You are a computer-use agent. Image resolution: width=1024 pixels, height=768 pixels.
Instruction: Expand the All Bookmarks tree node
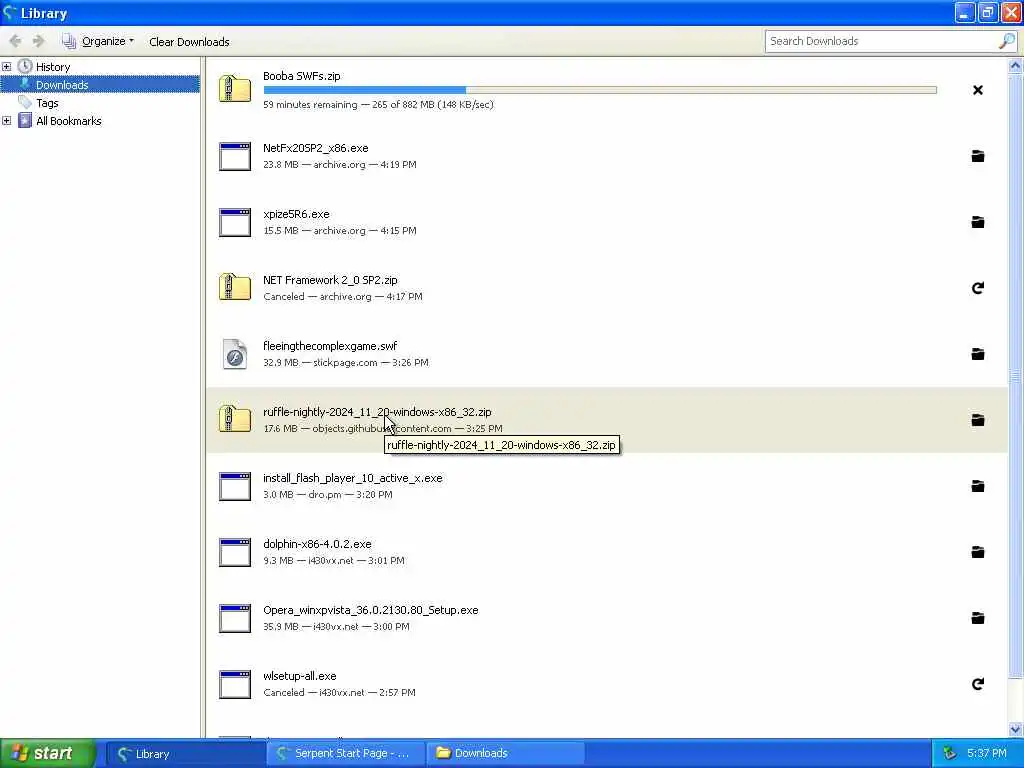click(x=7, y=121)
